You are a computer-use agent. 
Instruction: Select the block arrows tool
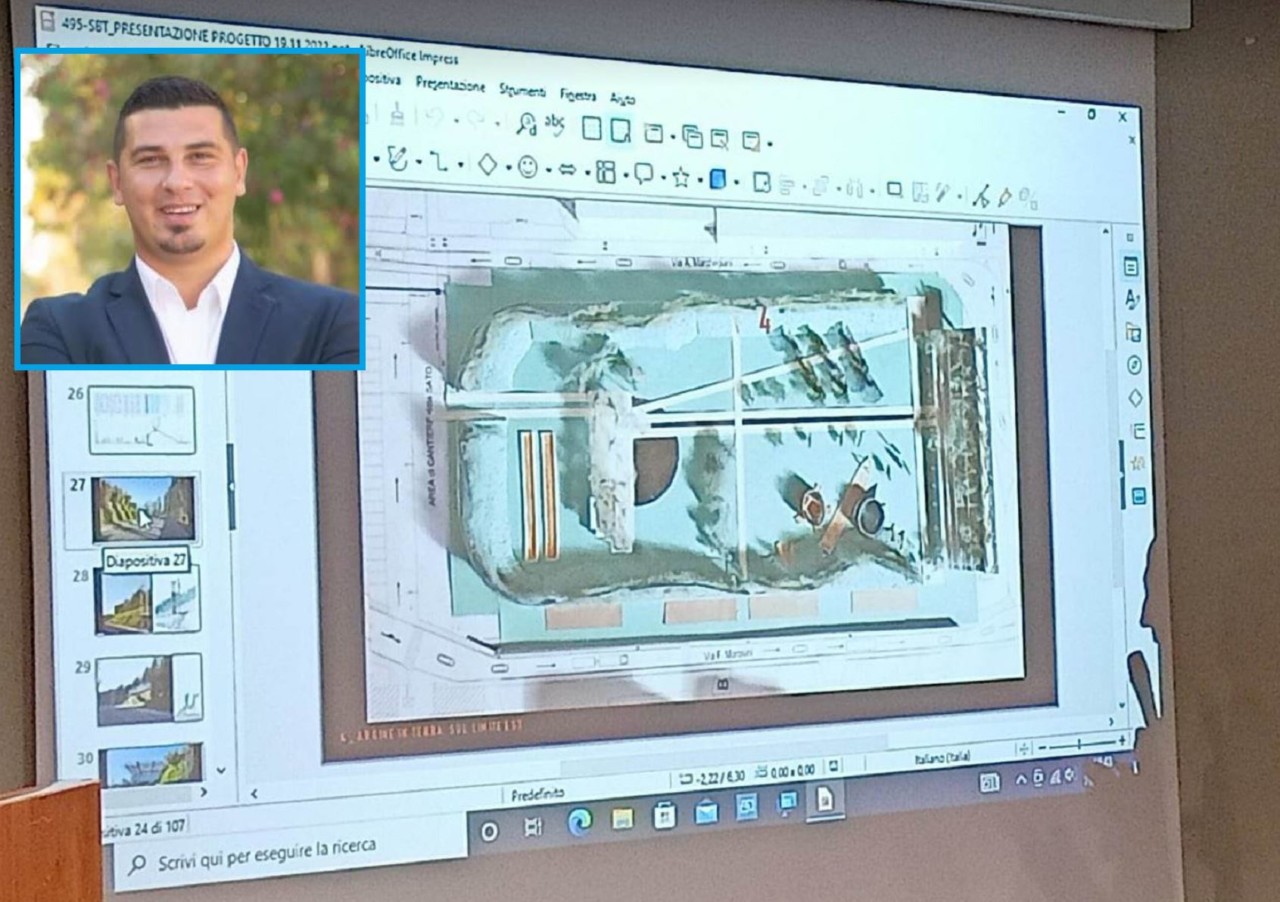566,170
